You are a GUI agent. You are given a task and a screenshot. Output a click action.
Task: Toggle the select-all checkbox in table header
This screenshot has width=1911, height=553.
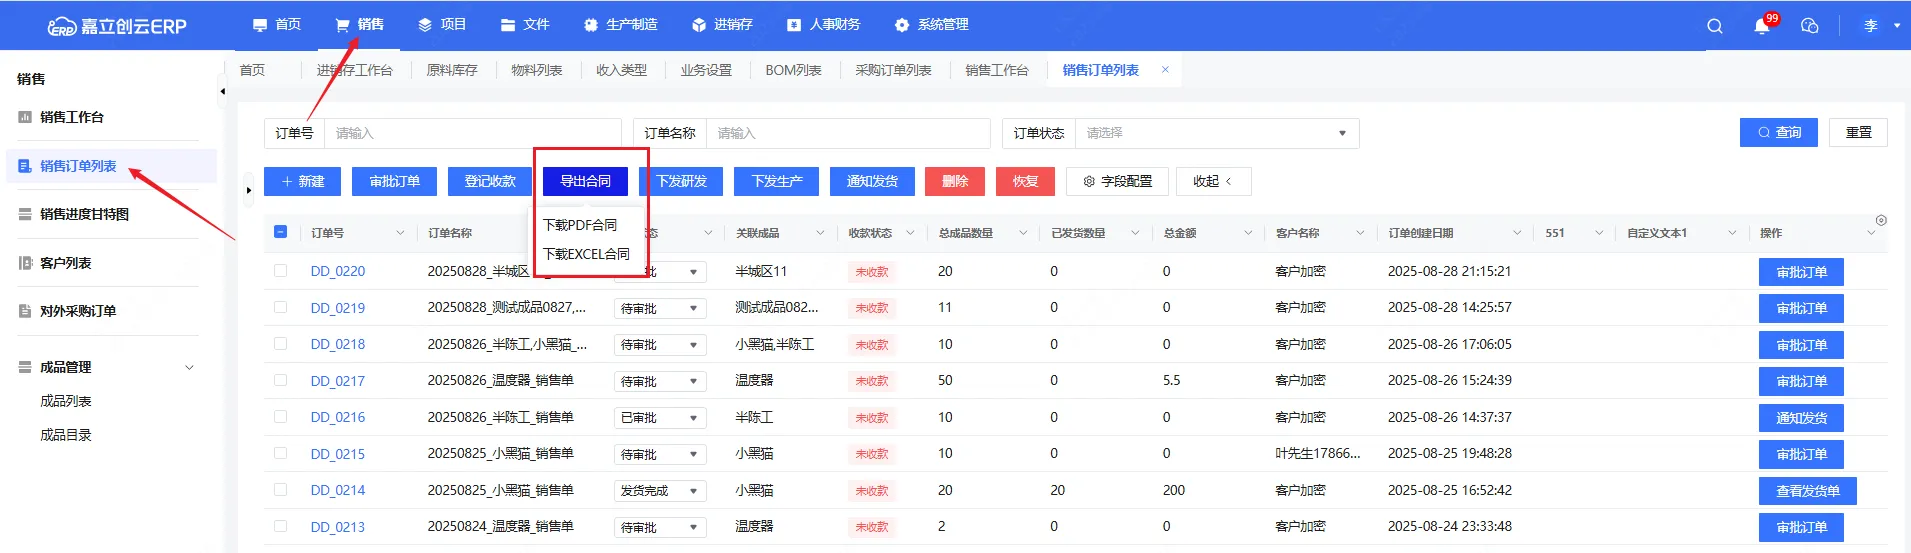tap(281, 232)
